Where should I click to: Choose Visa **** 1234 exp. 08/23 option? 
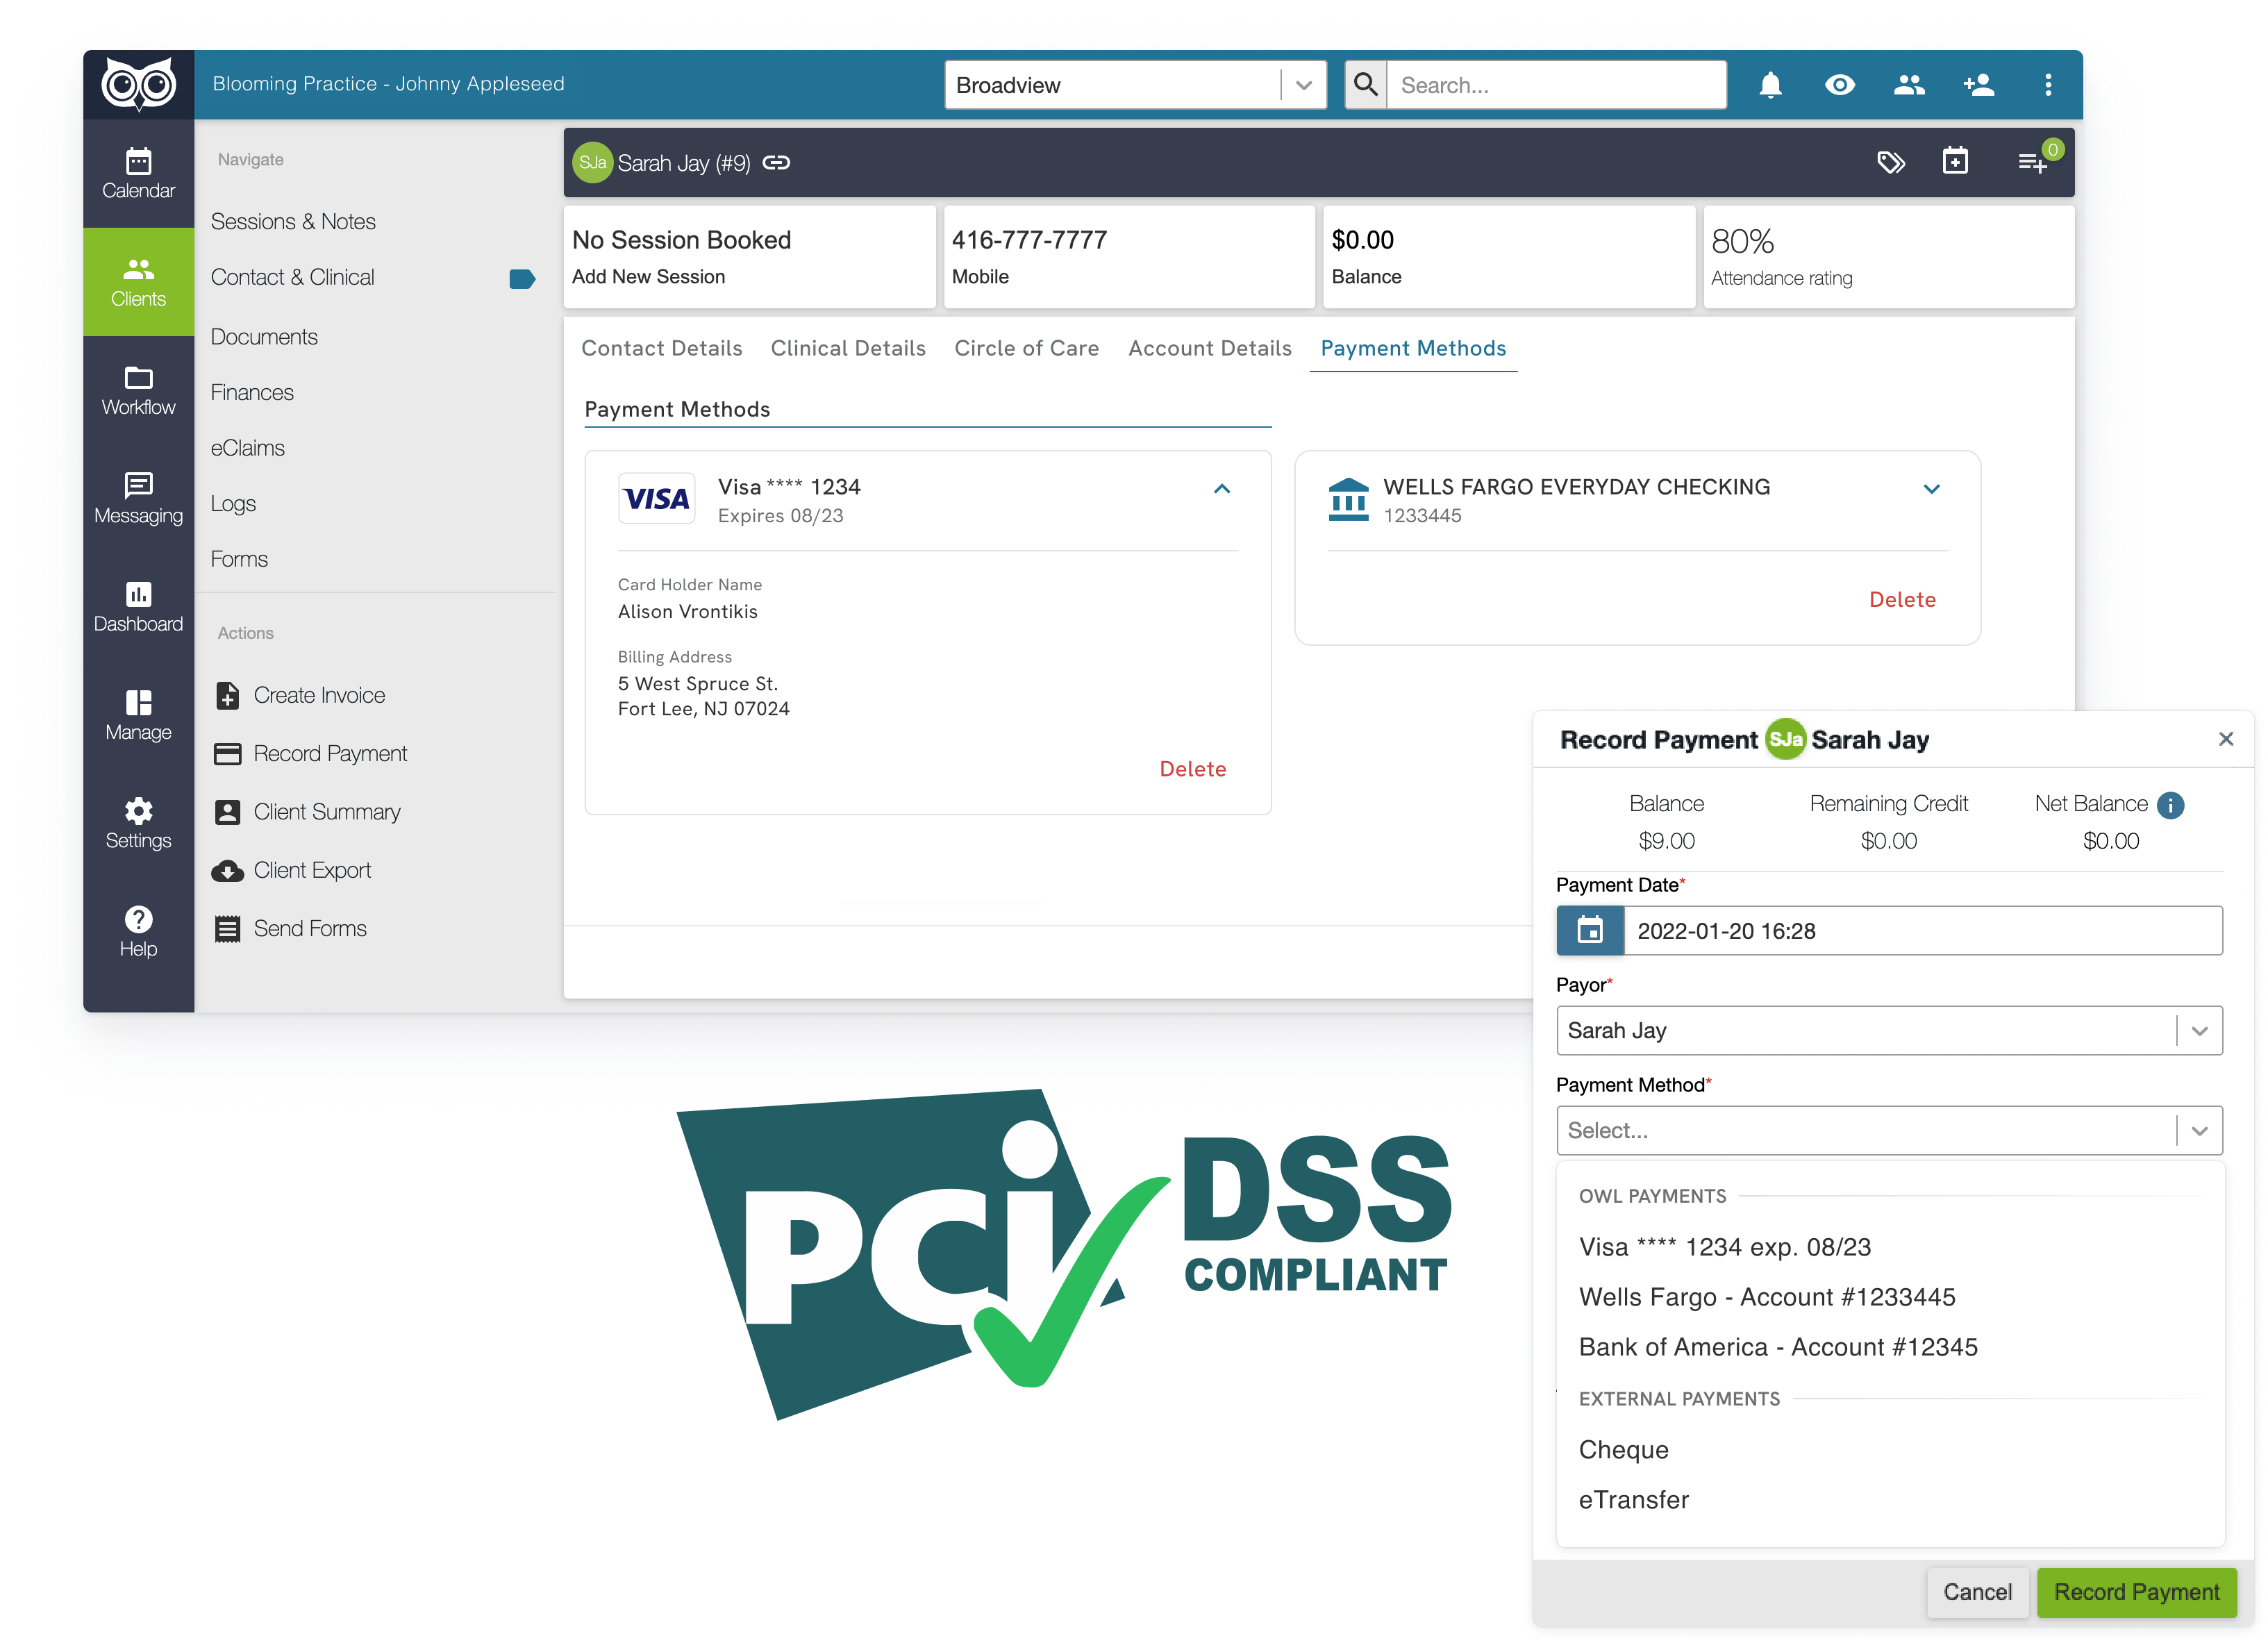tap(1724, 1247)
